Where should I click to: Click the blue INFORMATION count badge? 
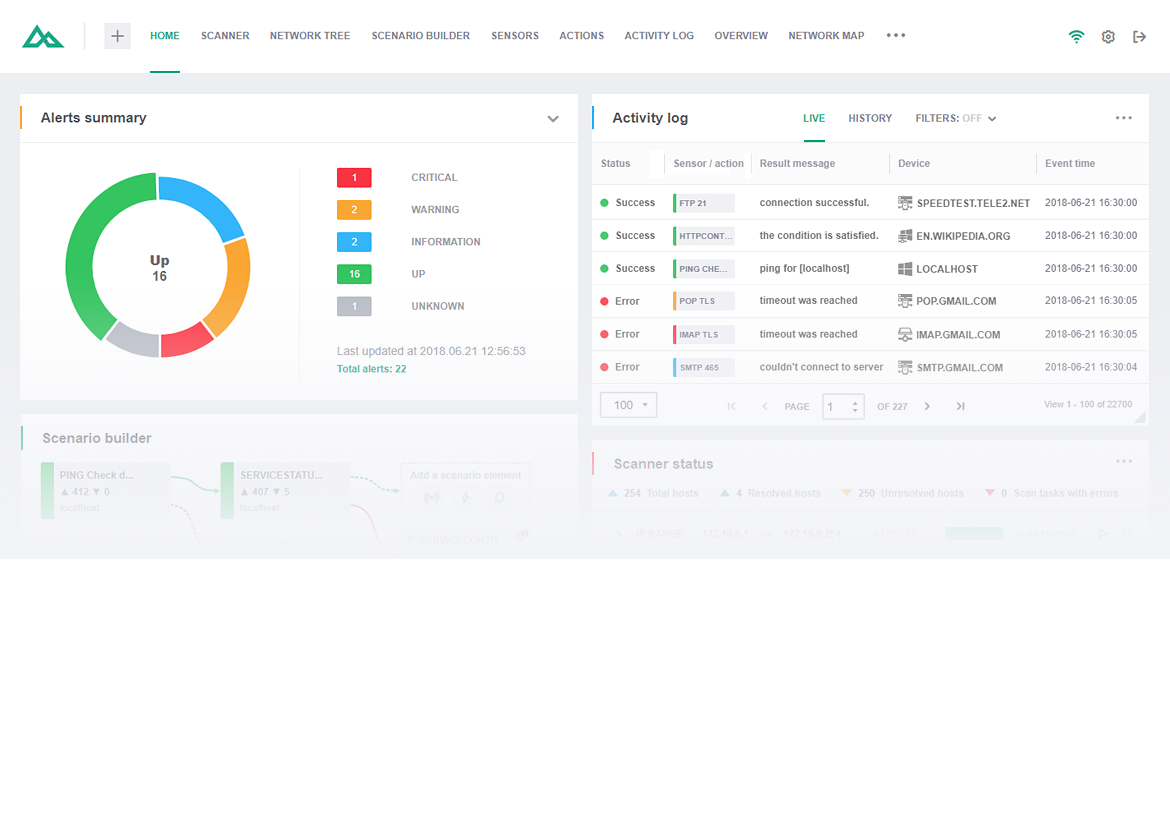[354, 242]
